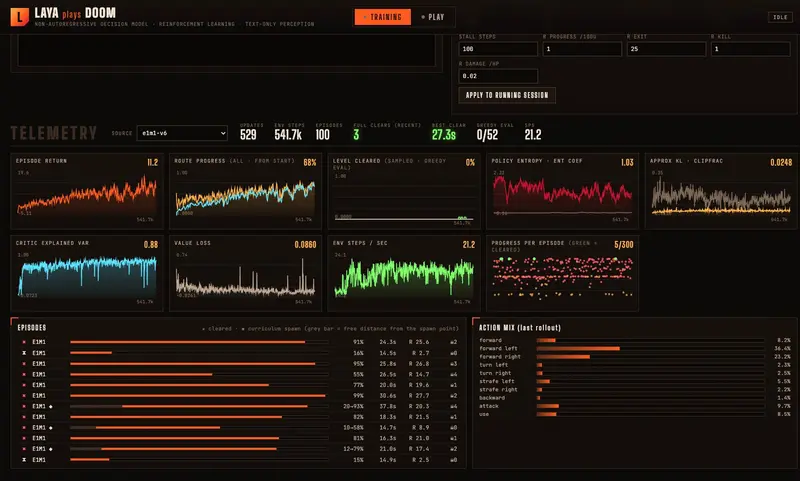Click the attack action bar
Viewport: 800px width, 481px height.
click(651, 406)
